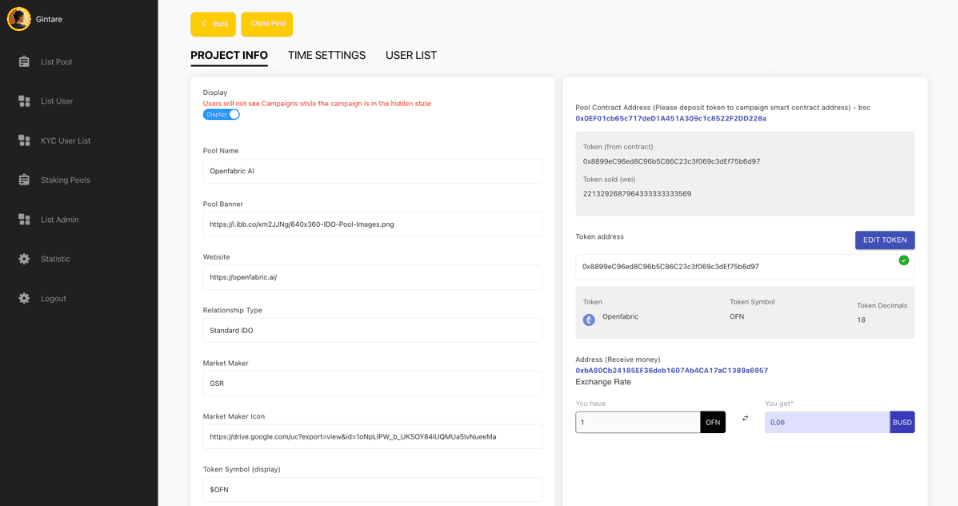Viewport: 958px width, 506px height.
Task: Click the Gintare profile avatar
Action: coord(19,19)
